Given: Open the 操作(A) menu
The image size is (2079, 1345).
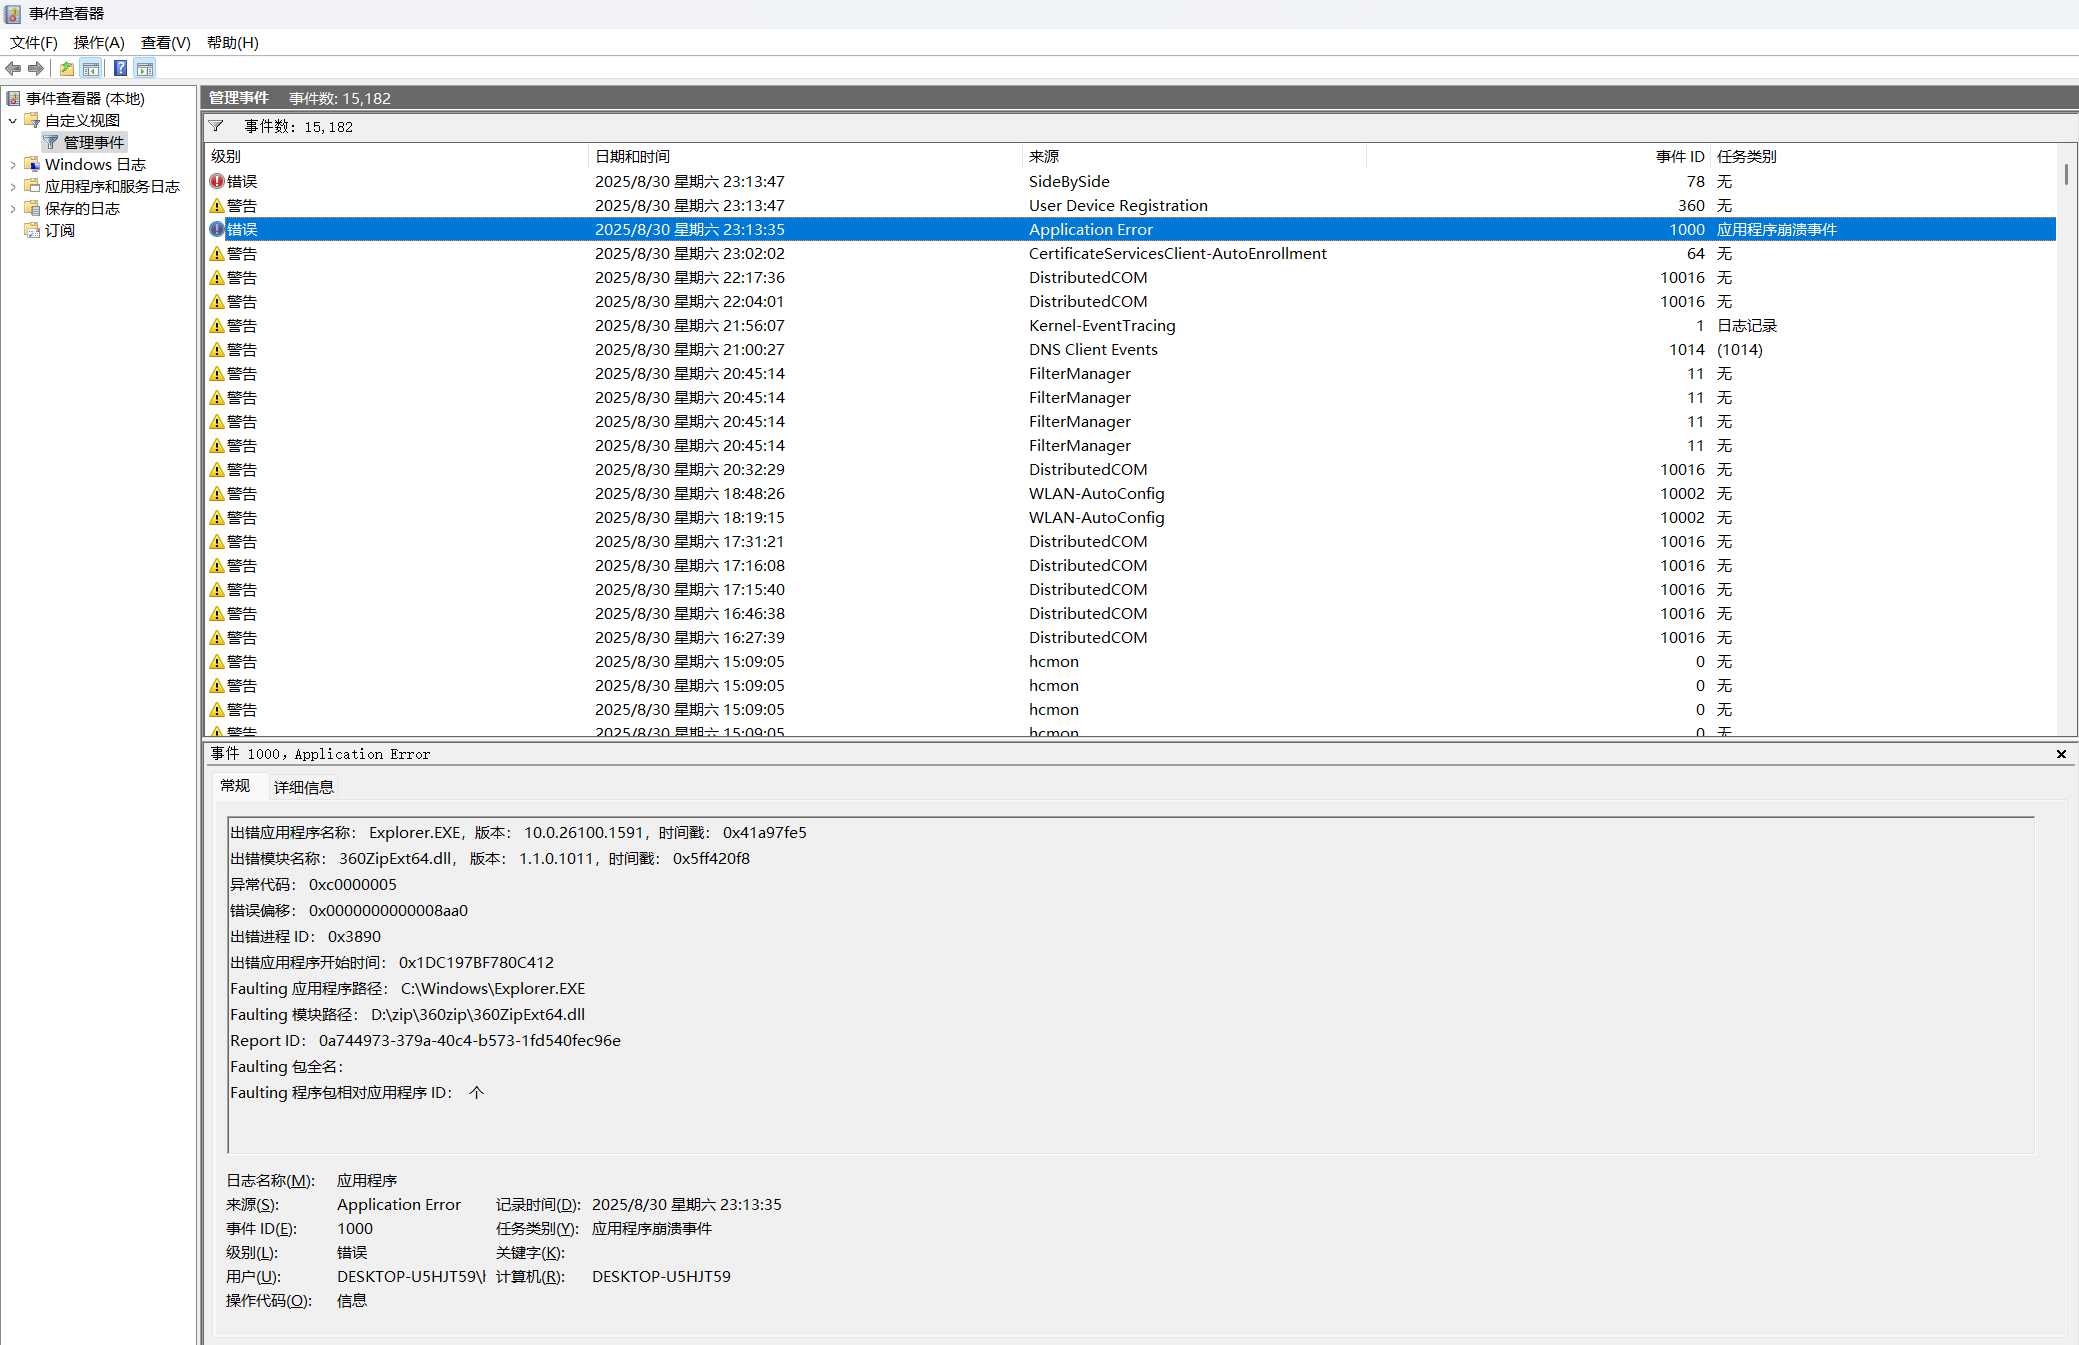Looking at the screenshot, I should pyautogui.click(x=98, y=42).
